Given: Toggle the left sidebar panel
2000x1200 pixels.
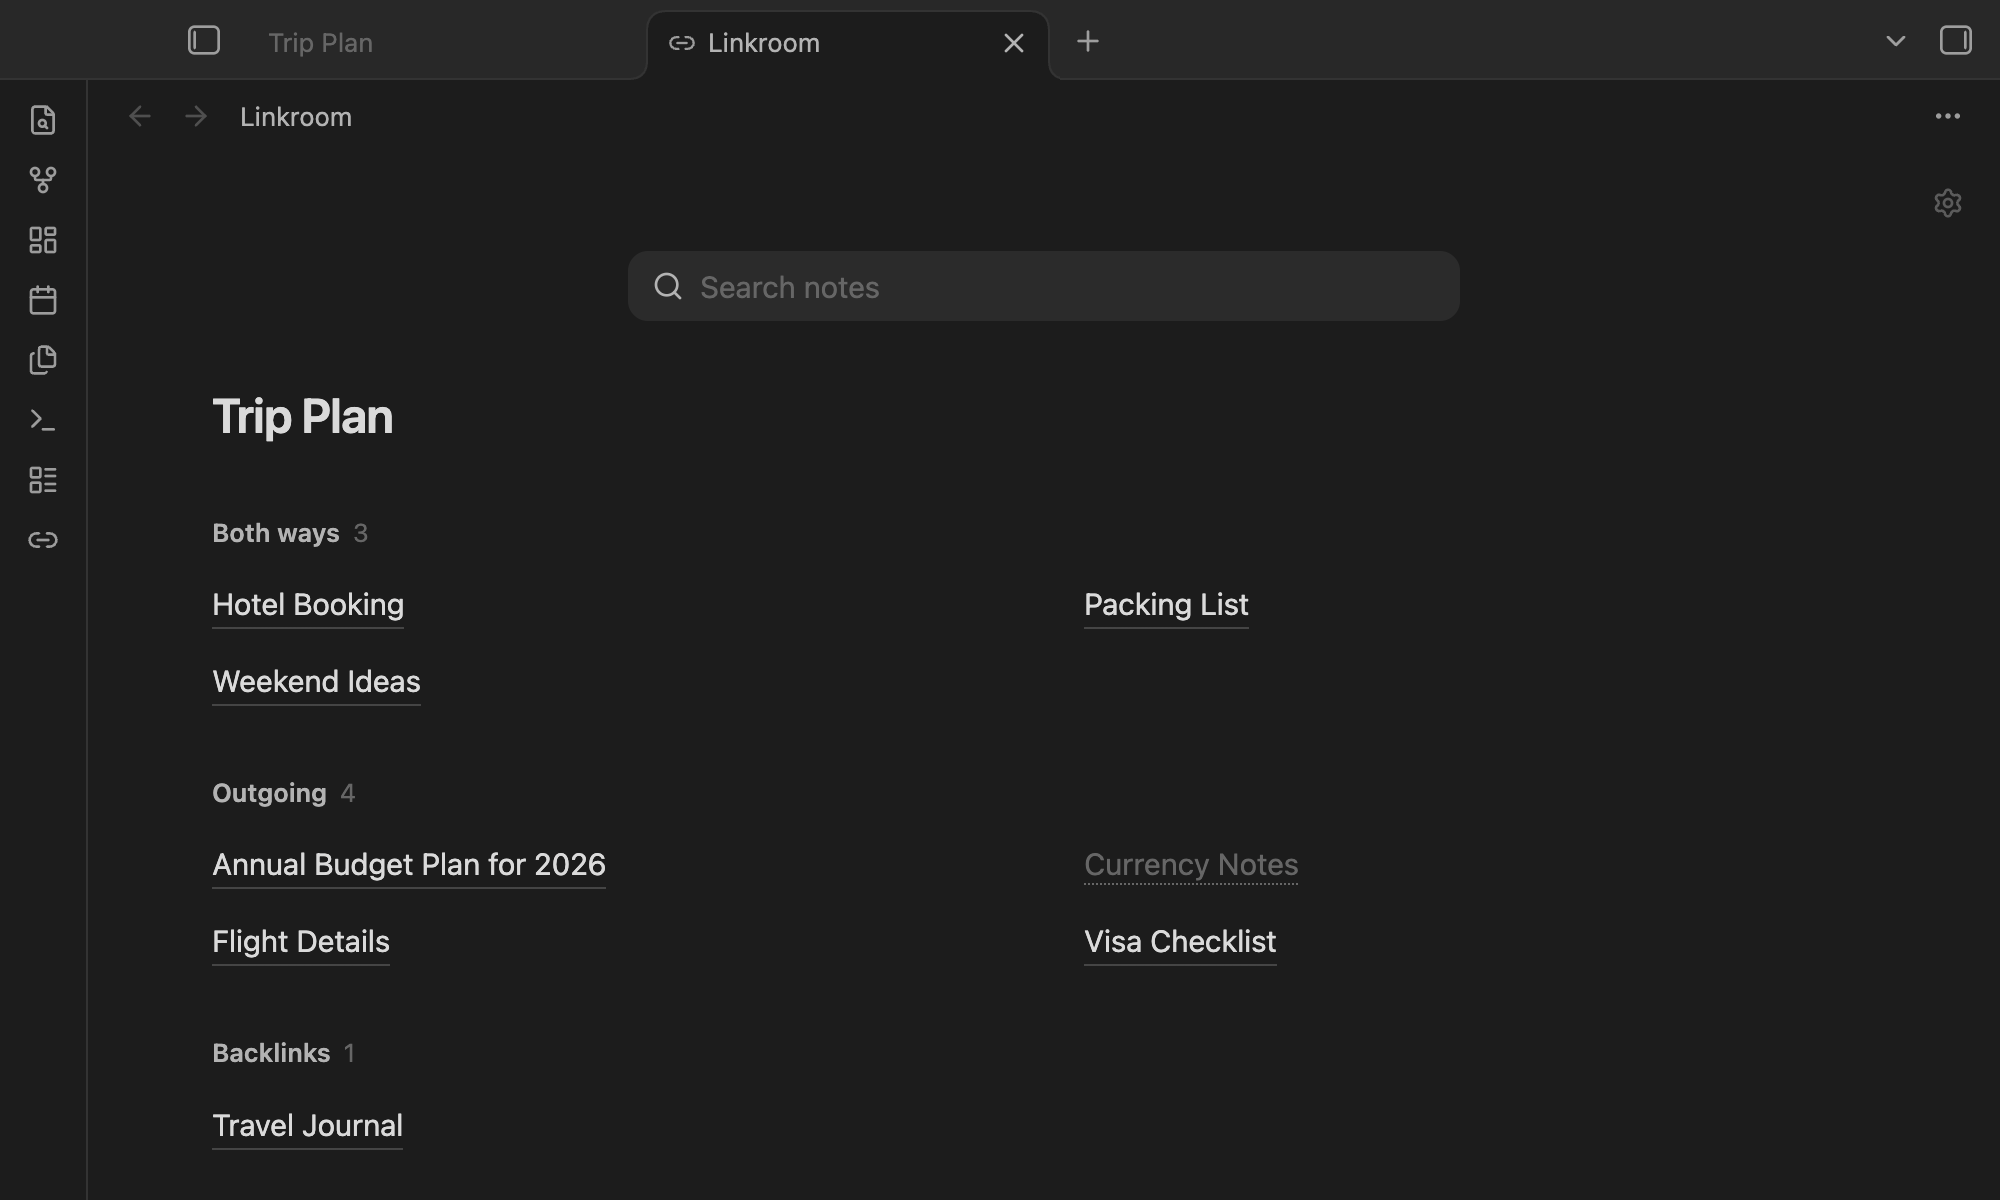Looking at the screenshot, I should tap(204, 41).
